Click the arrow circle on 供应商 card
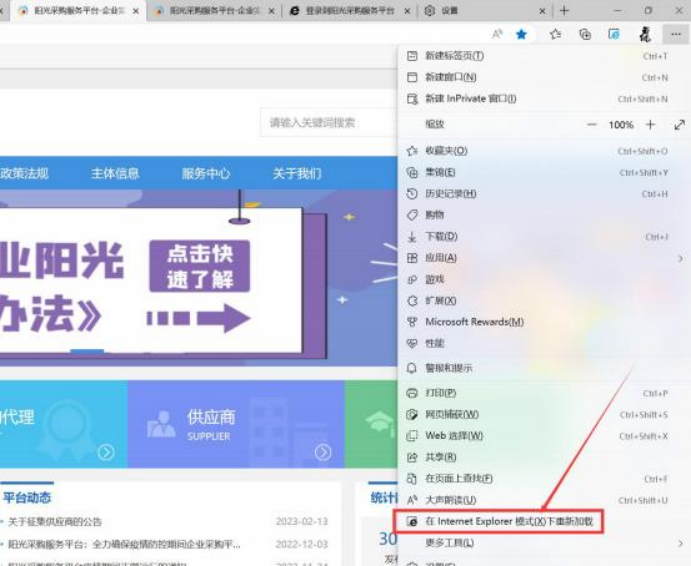 323,452
